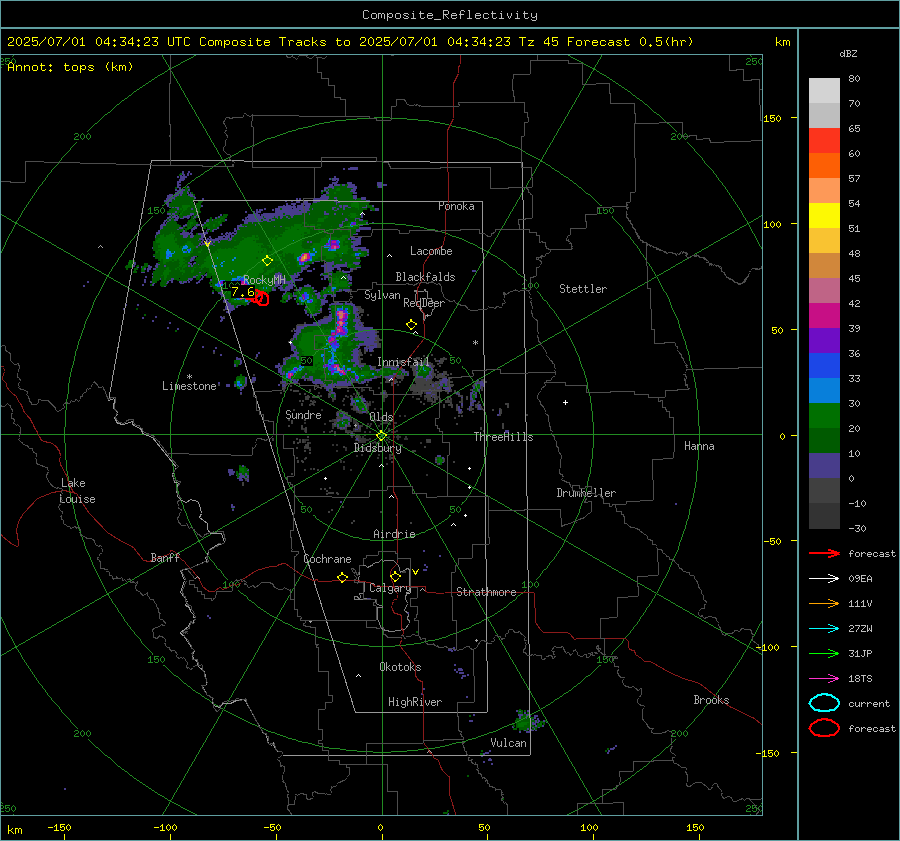
Task: Click the yellow diamond marker below Cochrane
Action: click(x=342, y=577)
